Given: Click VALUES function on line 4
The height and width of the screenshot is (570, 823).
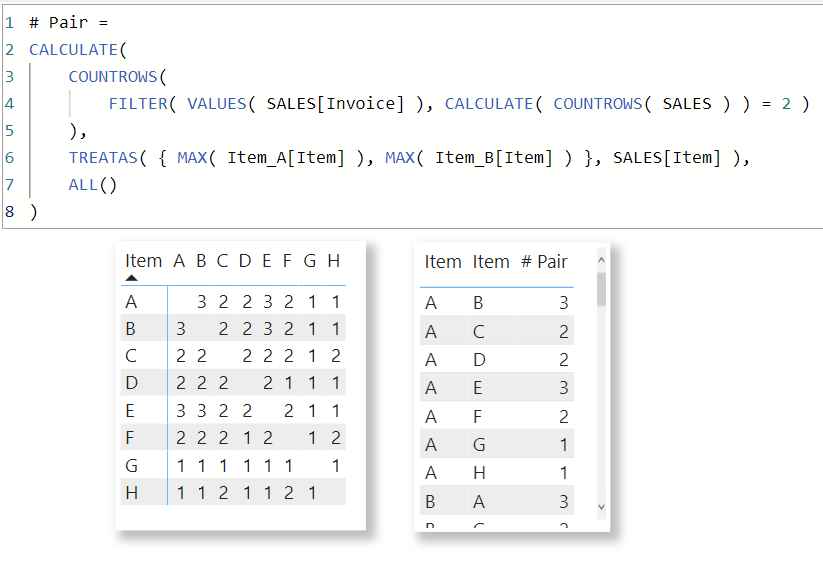Looking at the screenshot, I should (216, 104).
